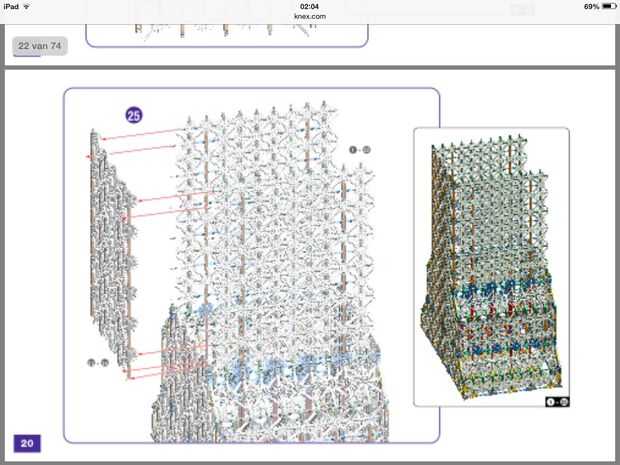620x465 pixels.
Task: Tap the 'iPad' label in the status bar
Action: click(x=11, y=7)
